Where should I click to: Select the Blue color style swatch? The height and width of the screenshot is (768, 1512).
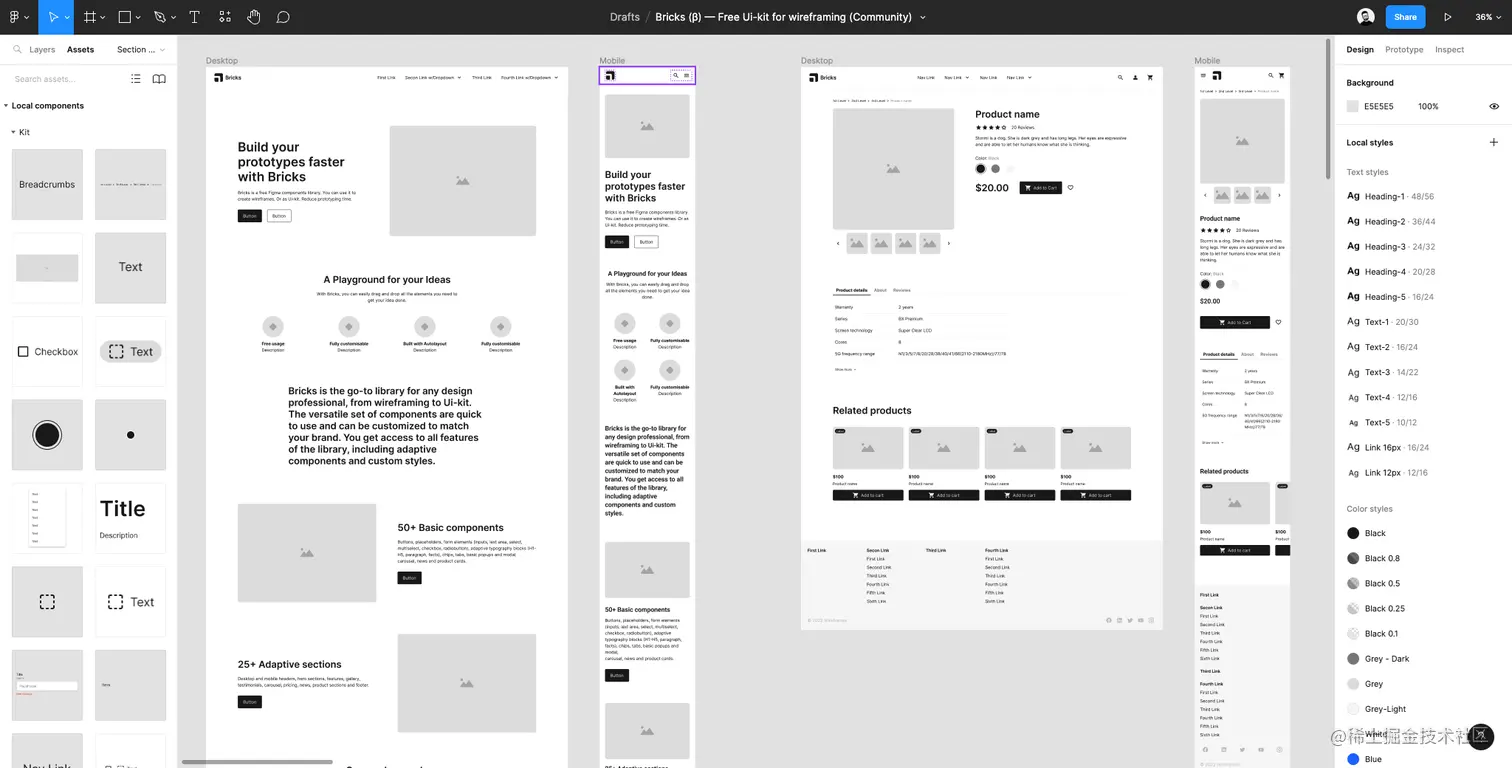coord(1353,759)
